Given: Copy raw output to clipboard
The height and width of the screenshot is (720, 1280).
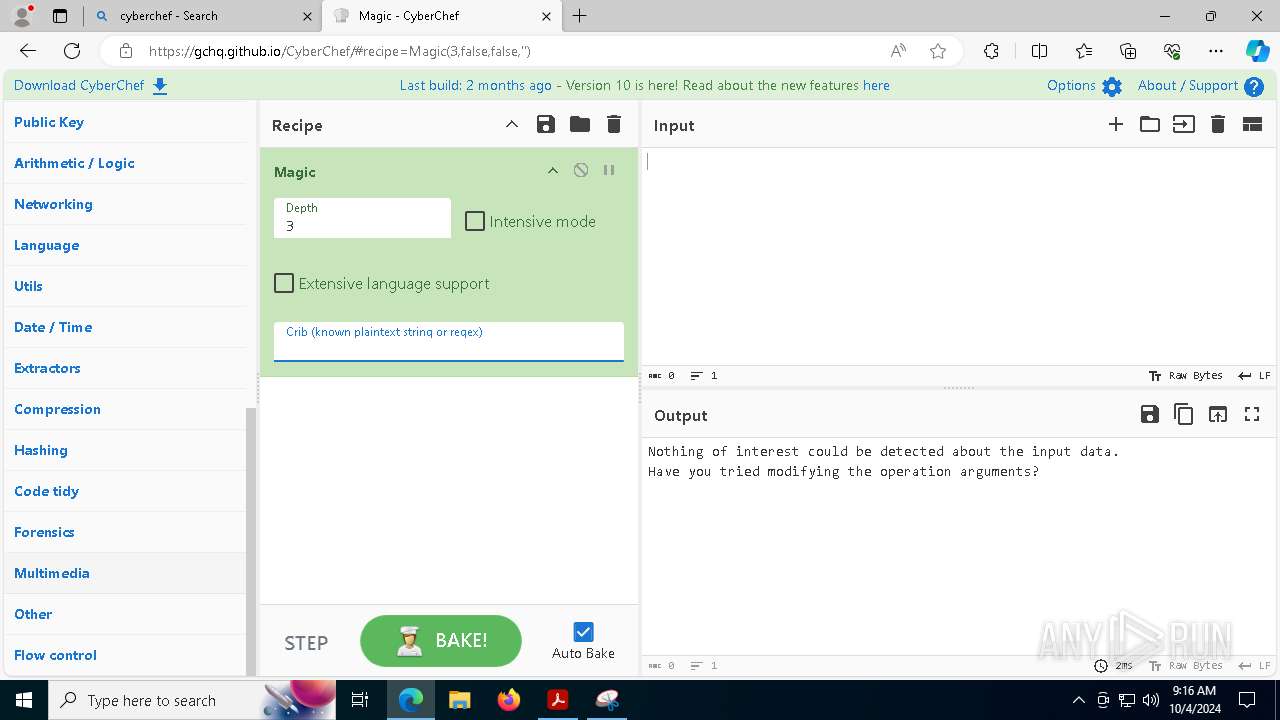Looking at the screenshot, I should (1184, 414).
